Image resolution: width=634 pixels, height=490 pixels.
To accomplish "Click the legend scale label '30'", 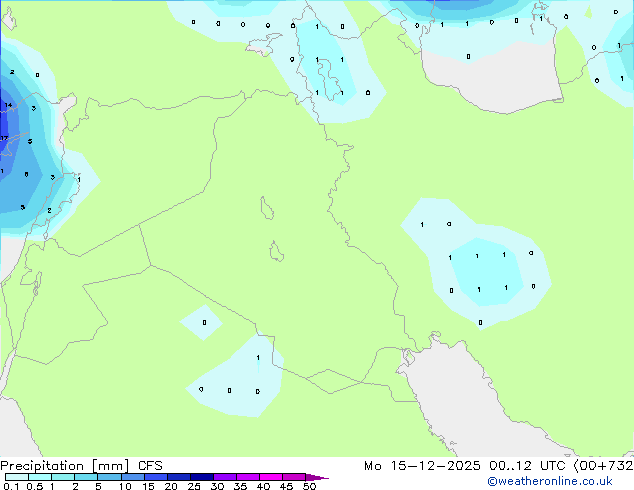I will 217,486.
